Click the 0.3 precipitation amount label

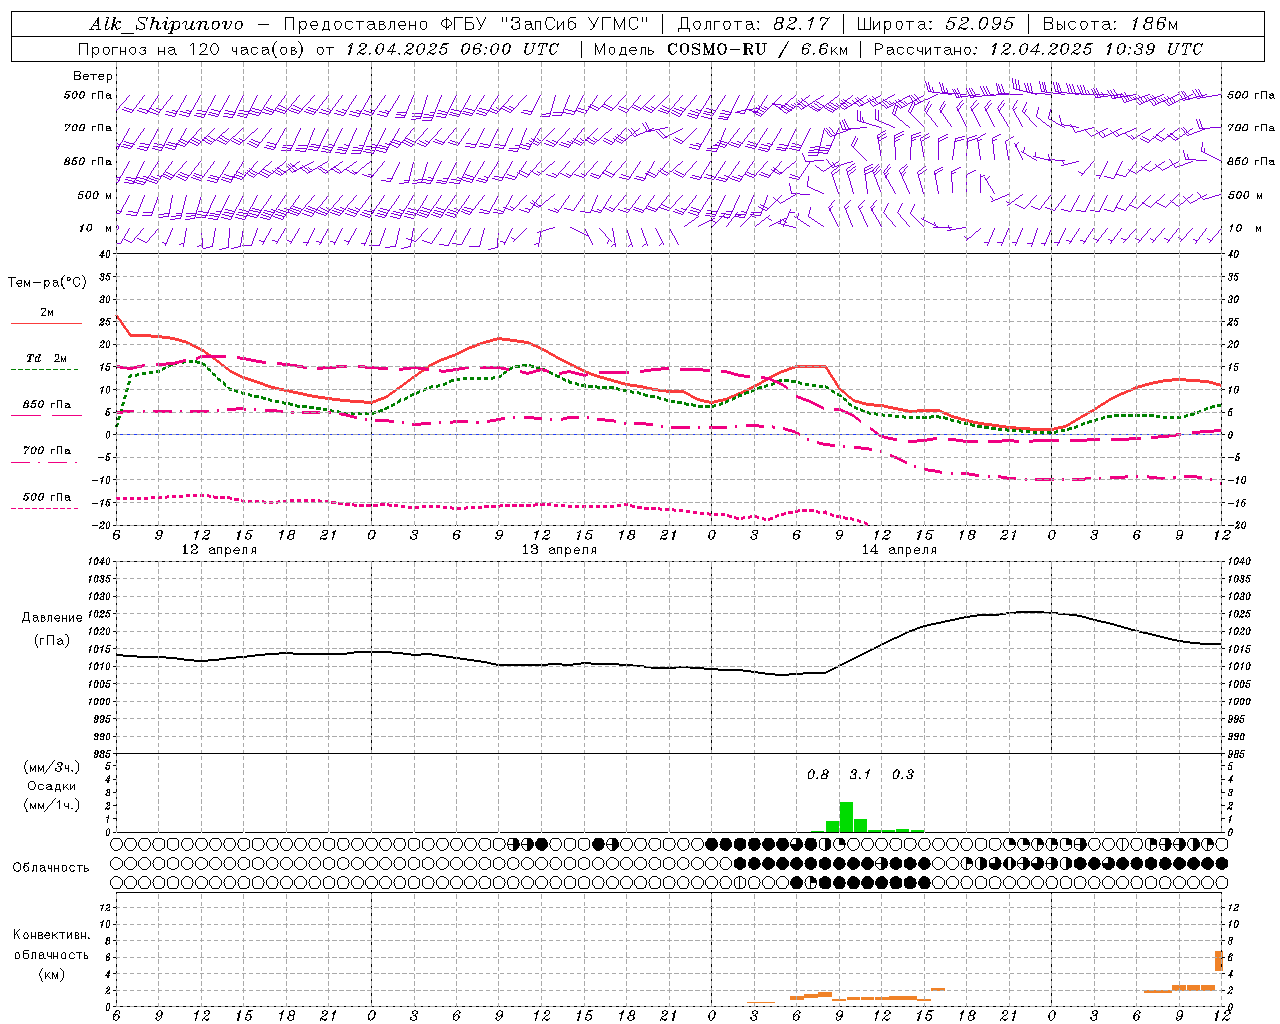pos(903,774)
